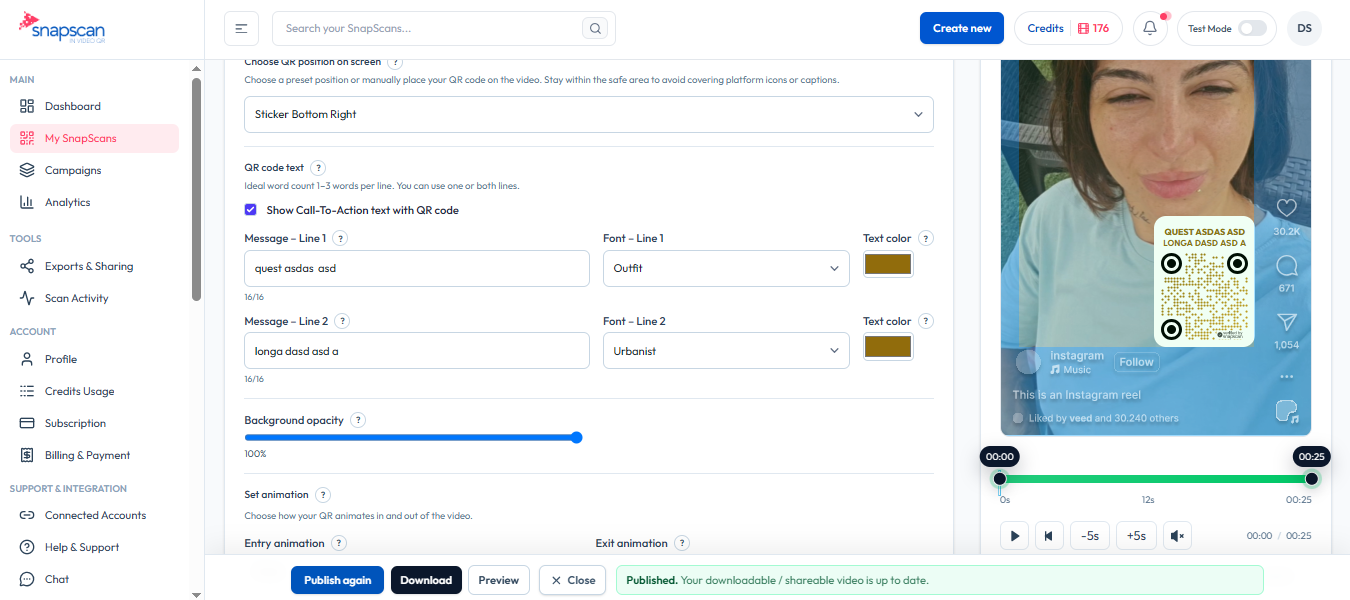Image resolution: width=1350 pixels, height=600 pixels.
Task: Open Analytics in sidebar
Action: [95, 202]
